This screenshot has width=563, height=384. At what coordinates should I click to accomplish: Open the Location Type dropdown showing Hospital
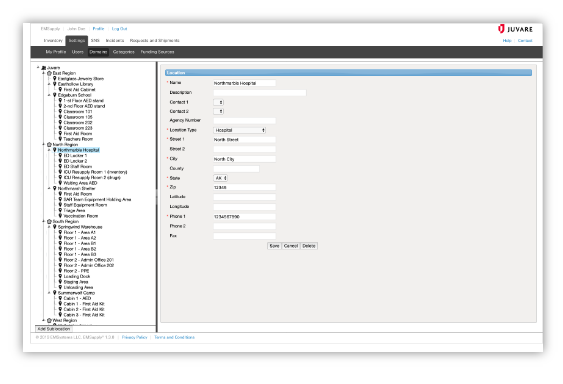pos(239,130)
